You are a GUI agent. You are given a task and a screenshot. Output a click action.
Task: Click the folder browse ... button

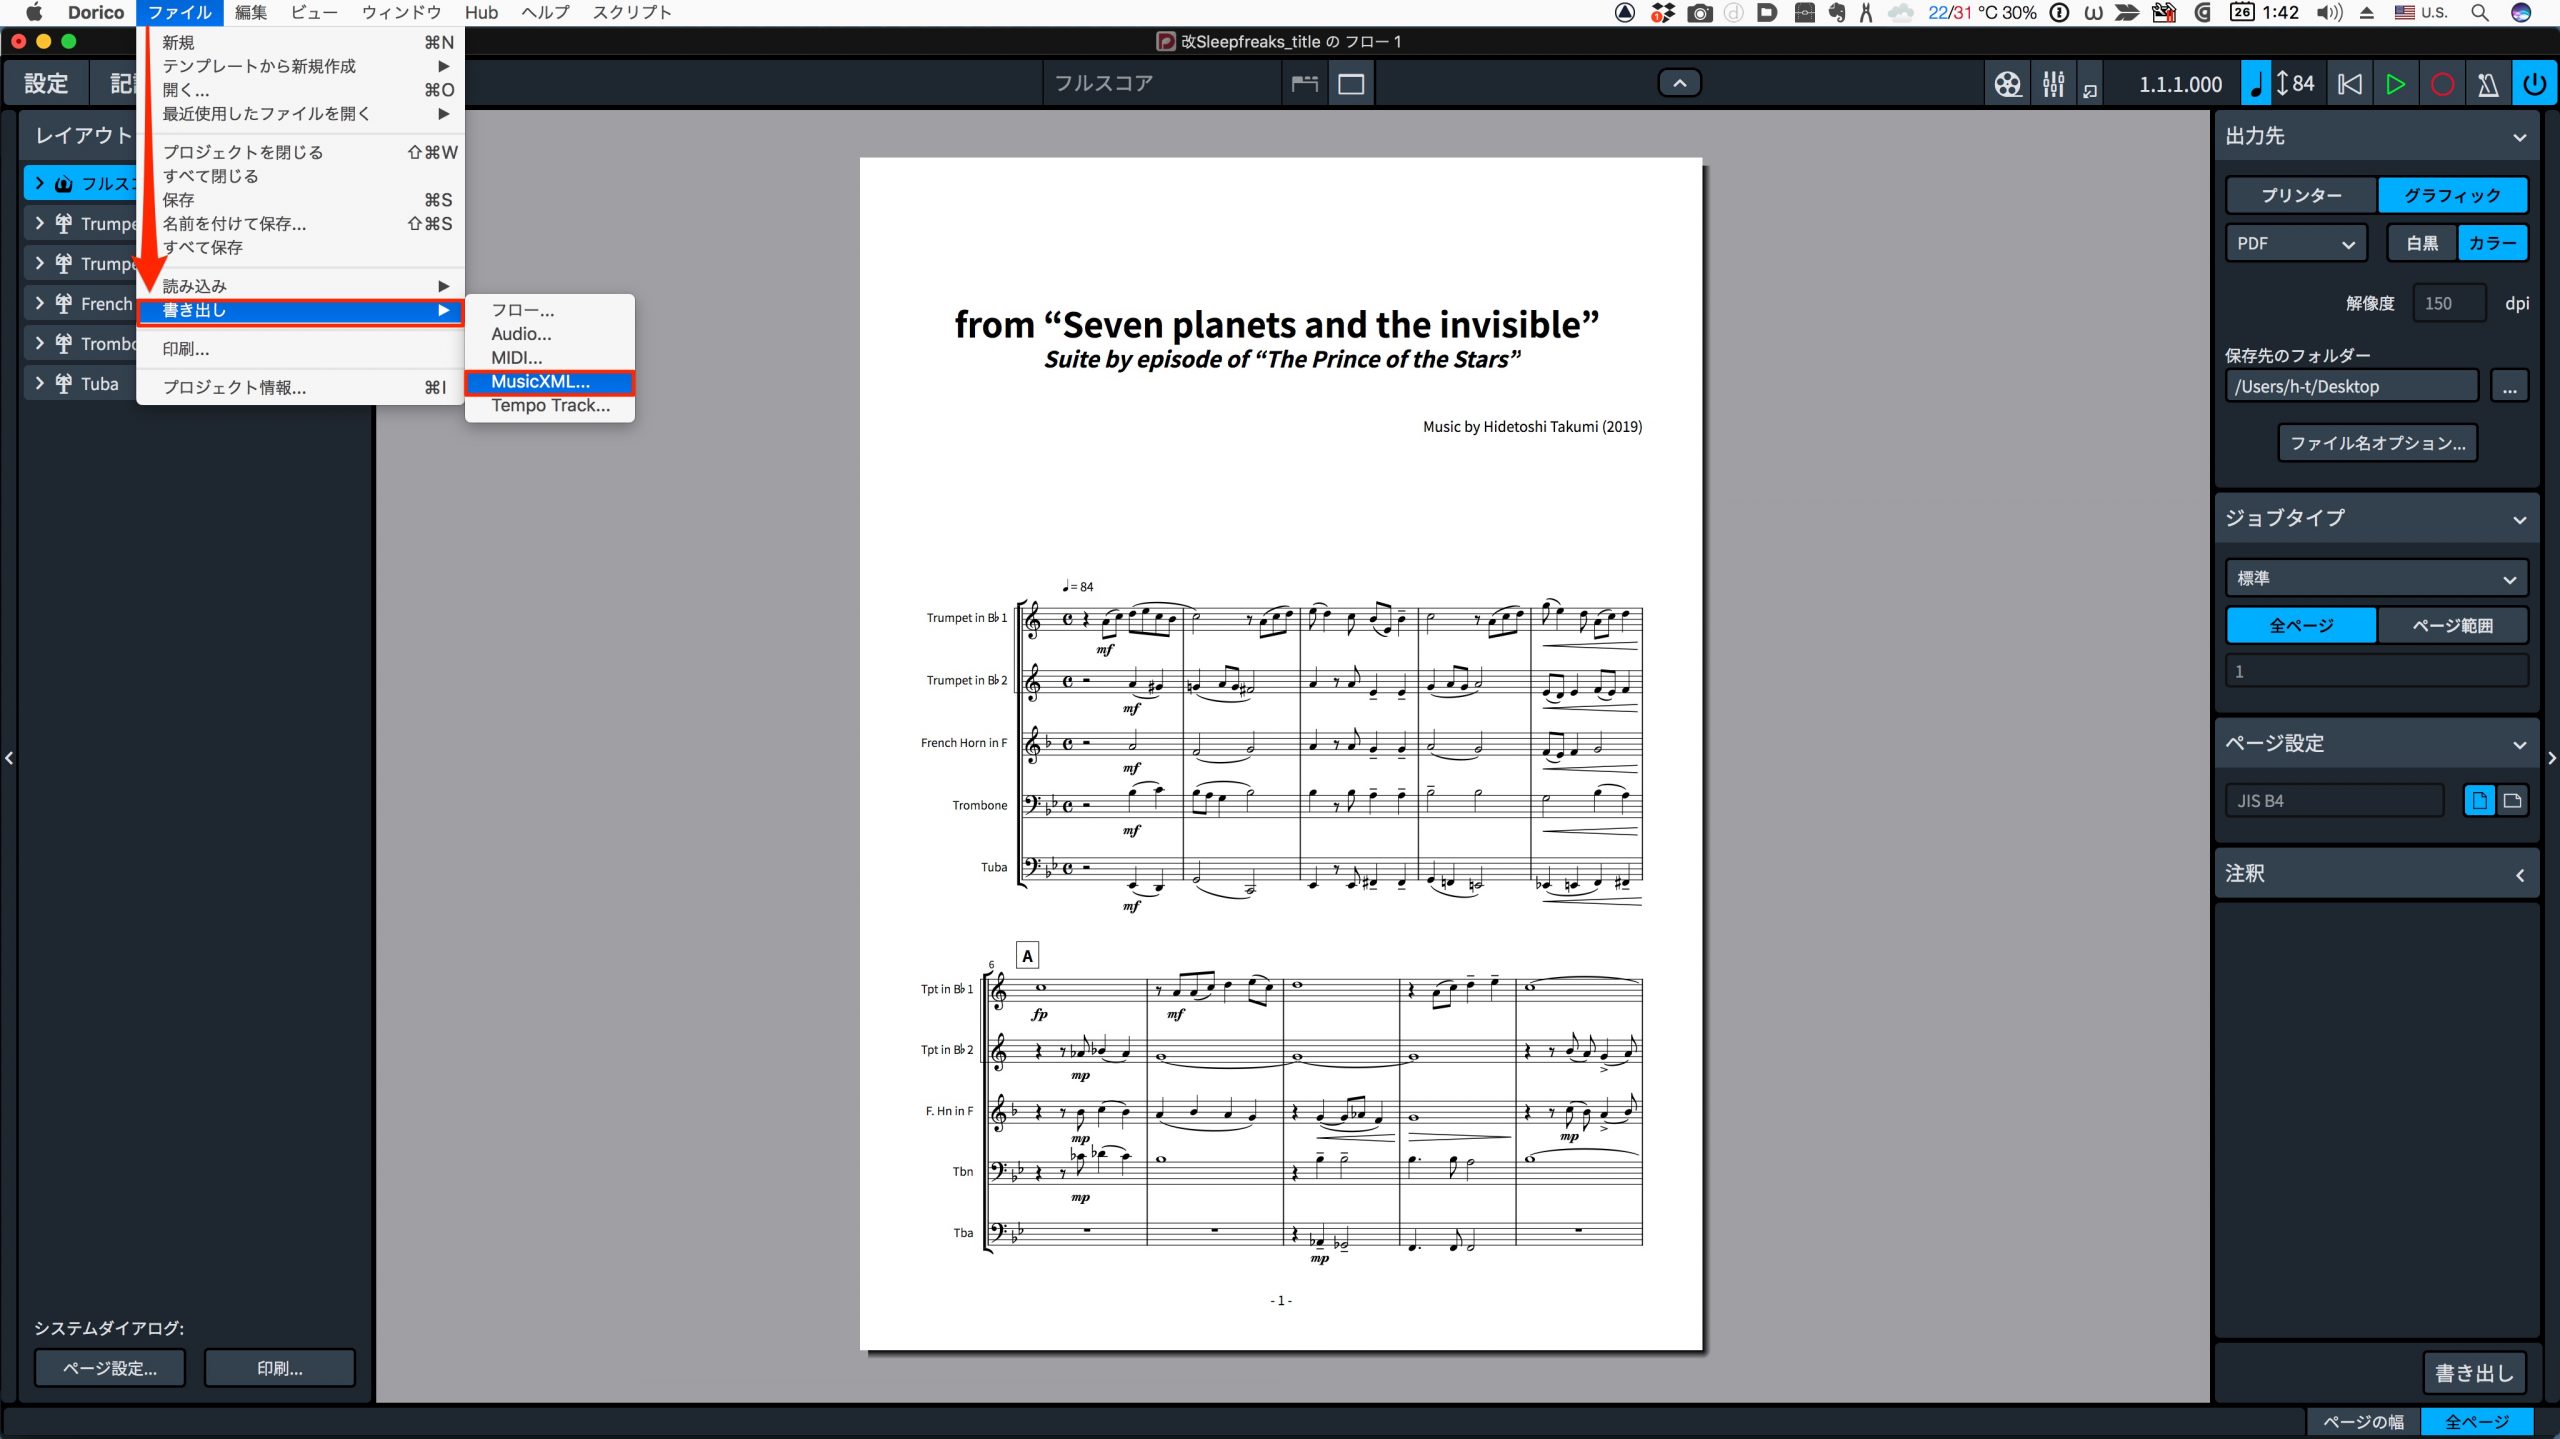tap(2509, 386)
